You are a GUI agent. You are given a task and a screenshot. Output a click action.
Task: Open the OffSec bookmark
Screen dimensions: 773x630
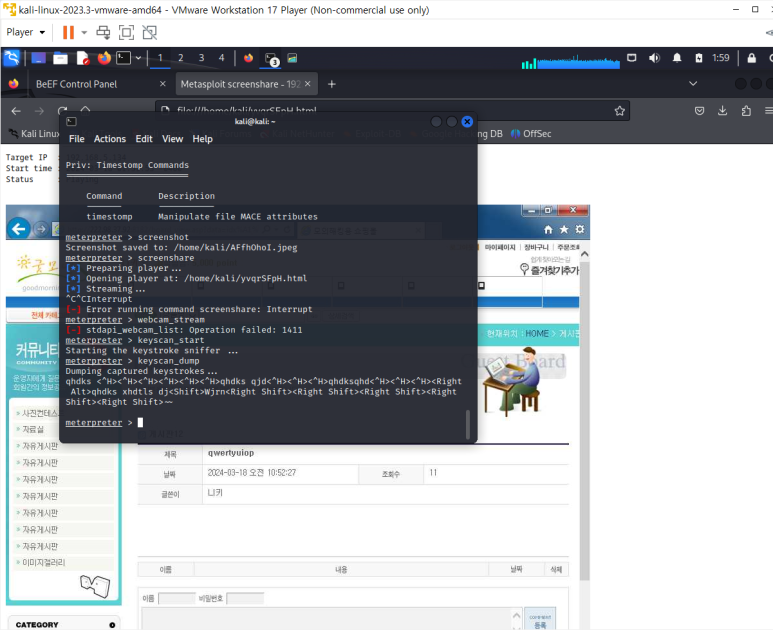tap(531, 134)
